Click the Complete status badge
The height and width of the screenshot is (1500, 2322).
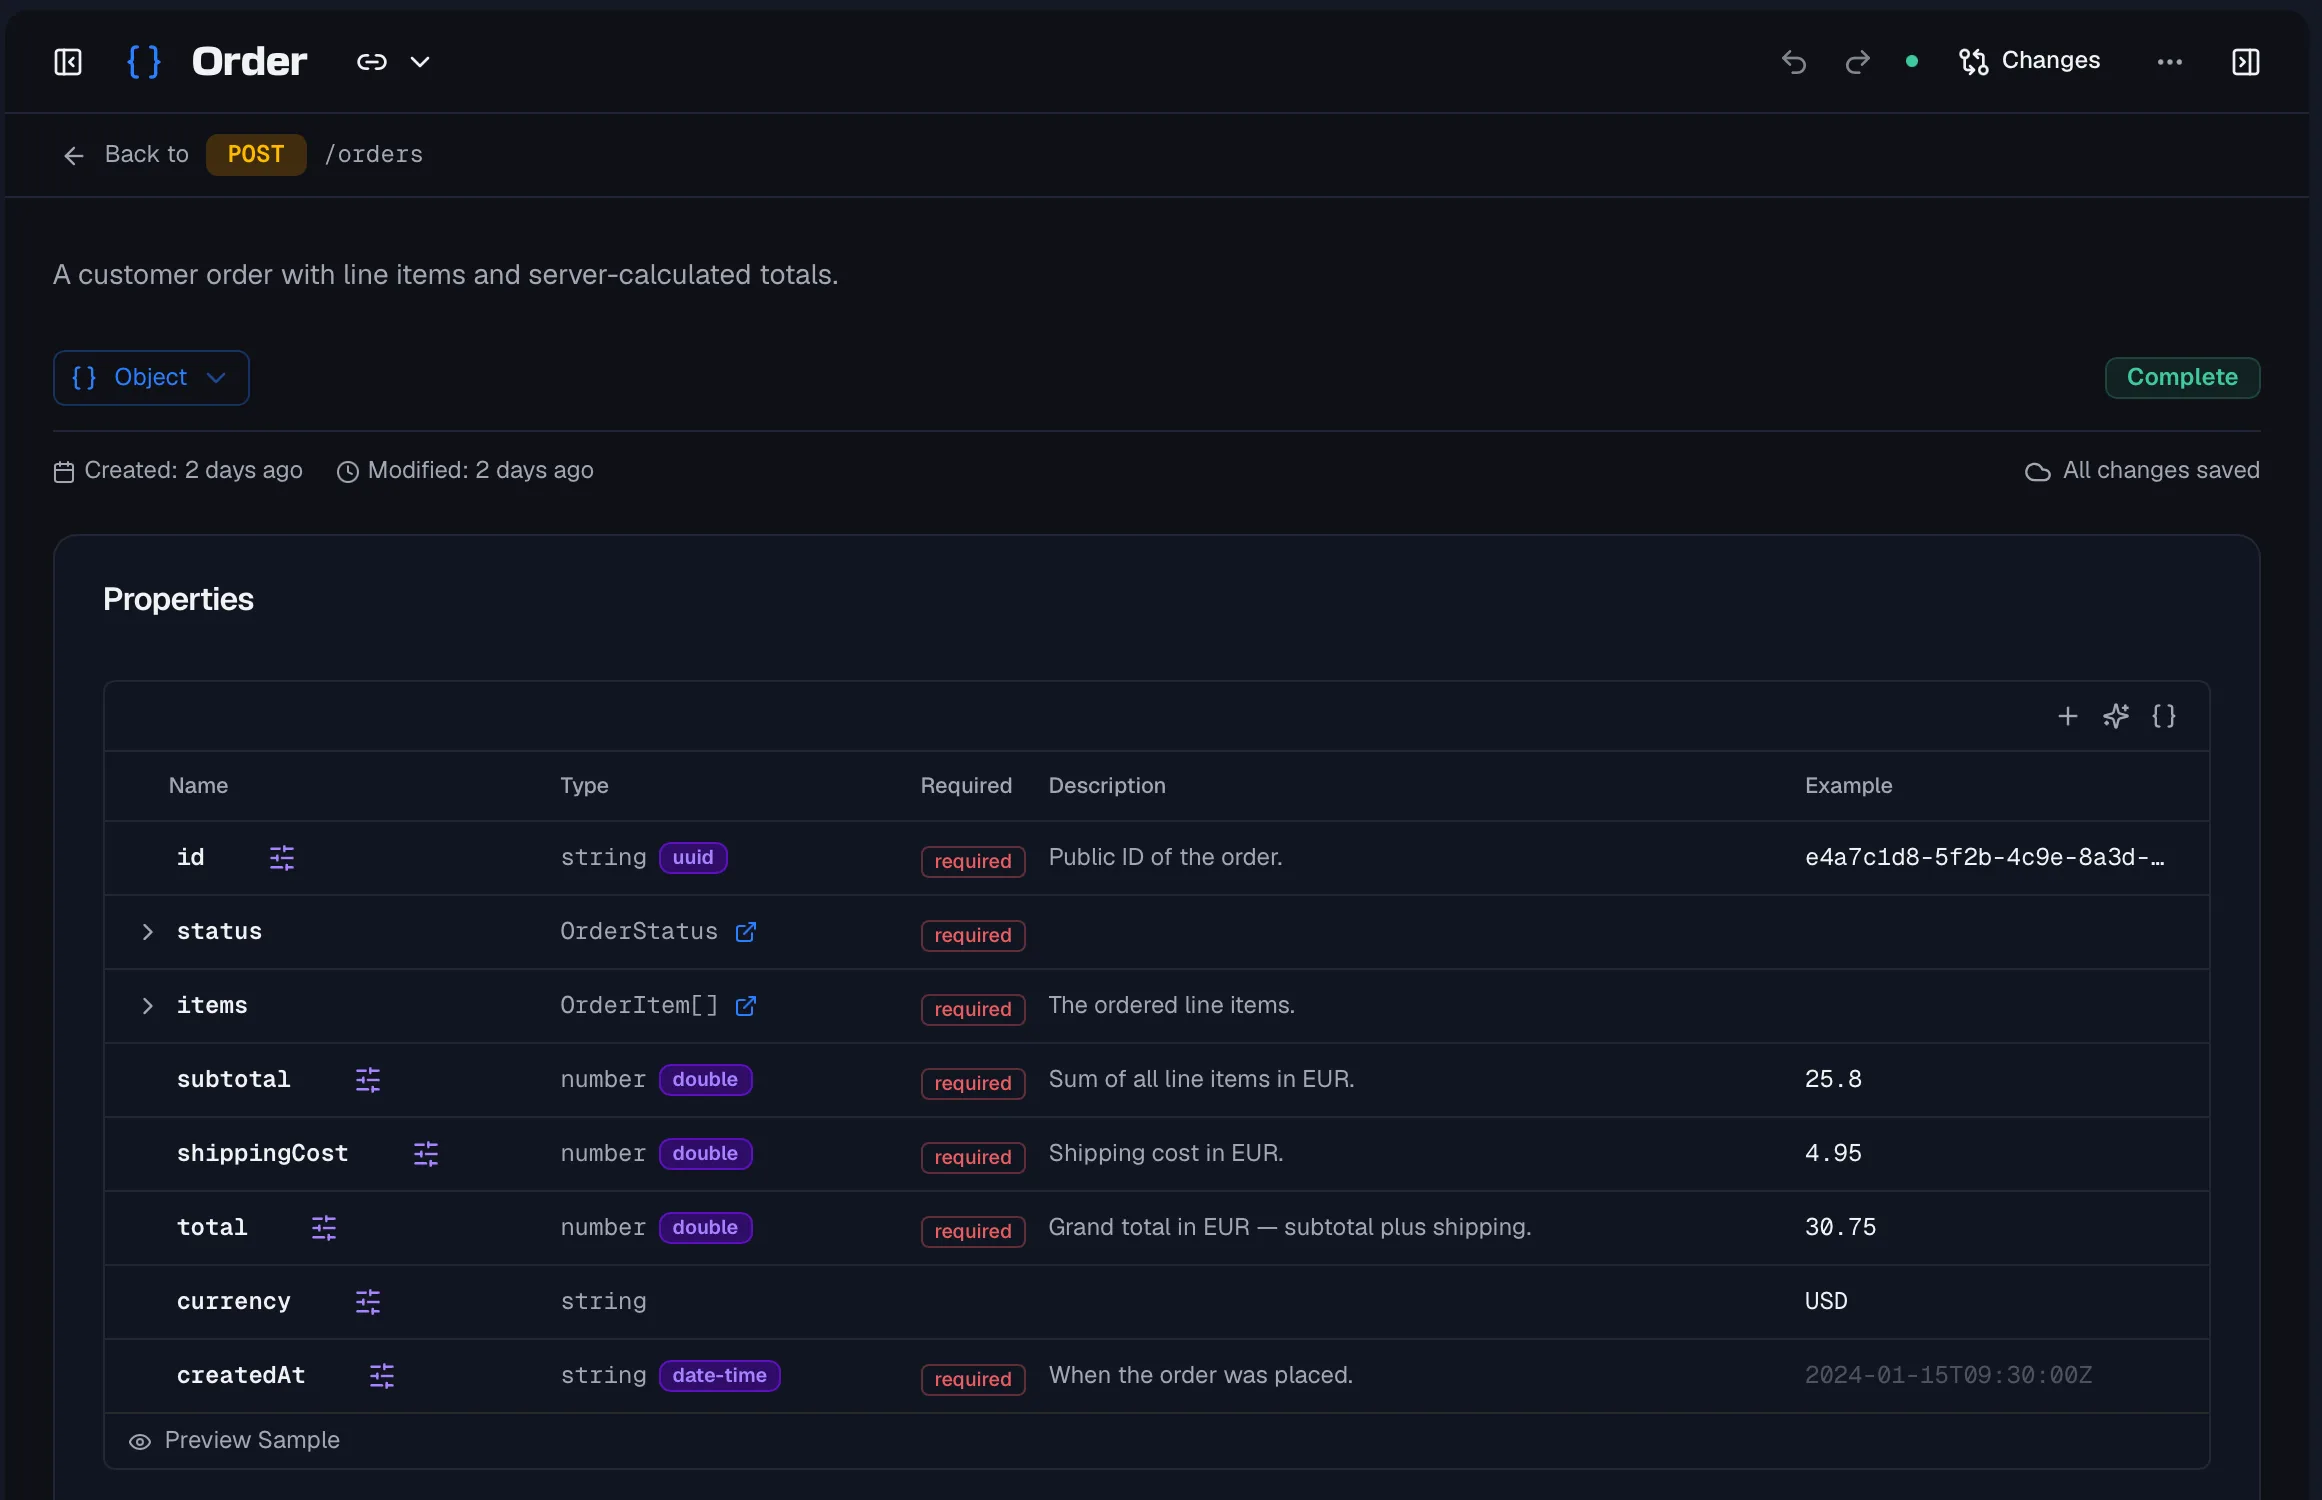coord(2182,377)
